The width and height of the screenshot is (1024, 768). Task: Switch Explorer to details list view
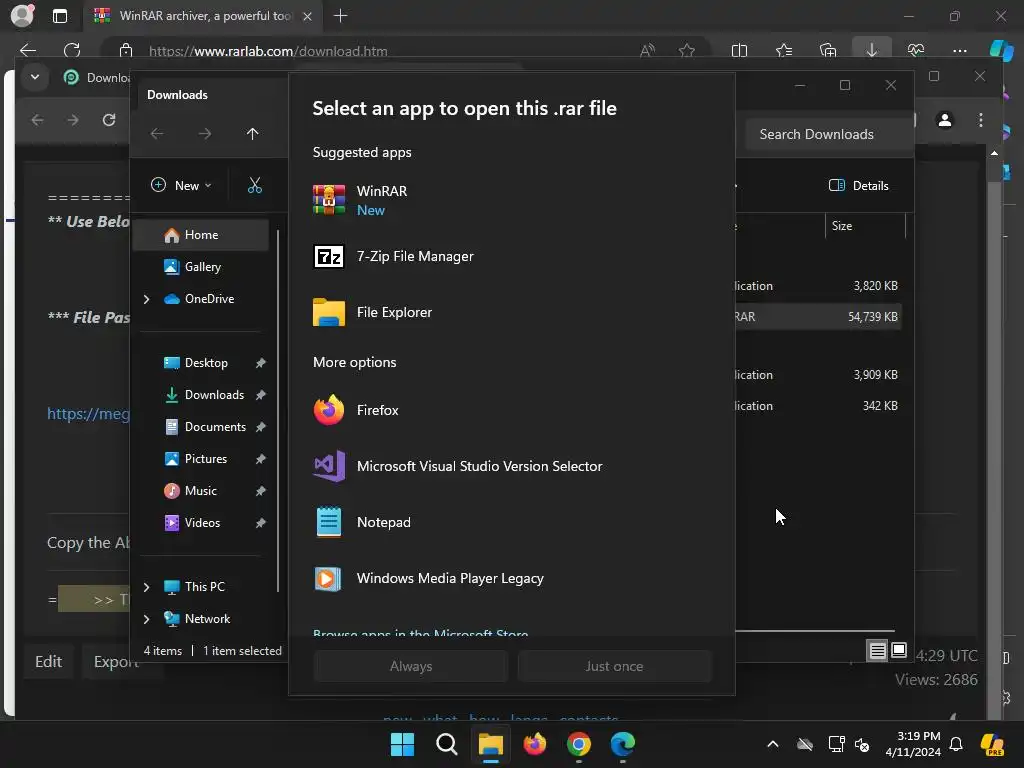tap(877, 650)
